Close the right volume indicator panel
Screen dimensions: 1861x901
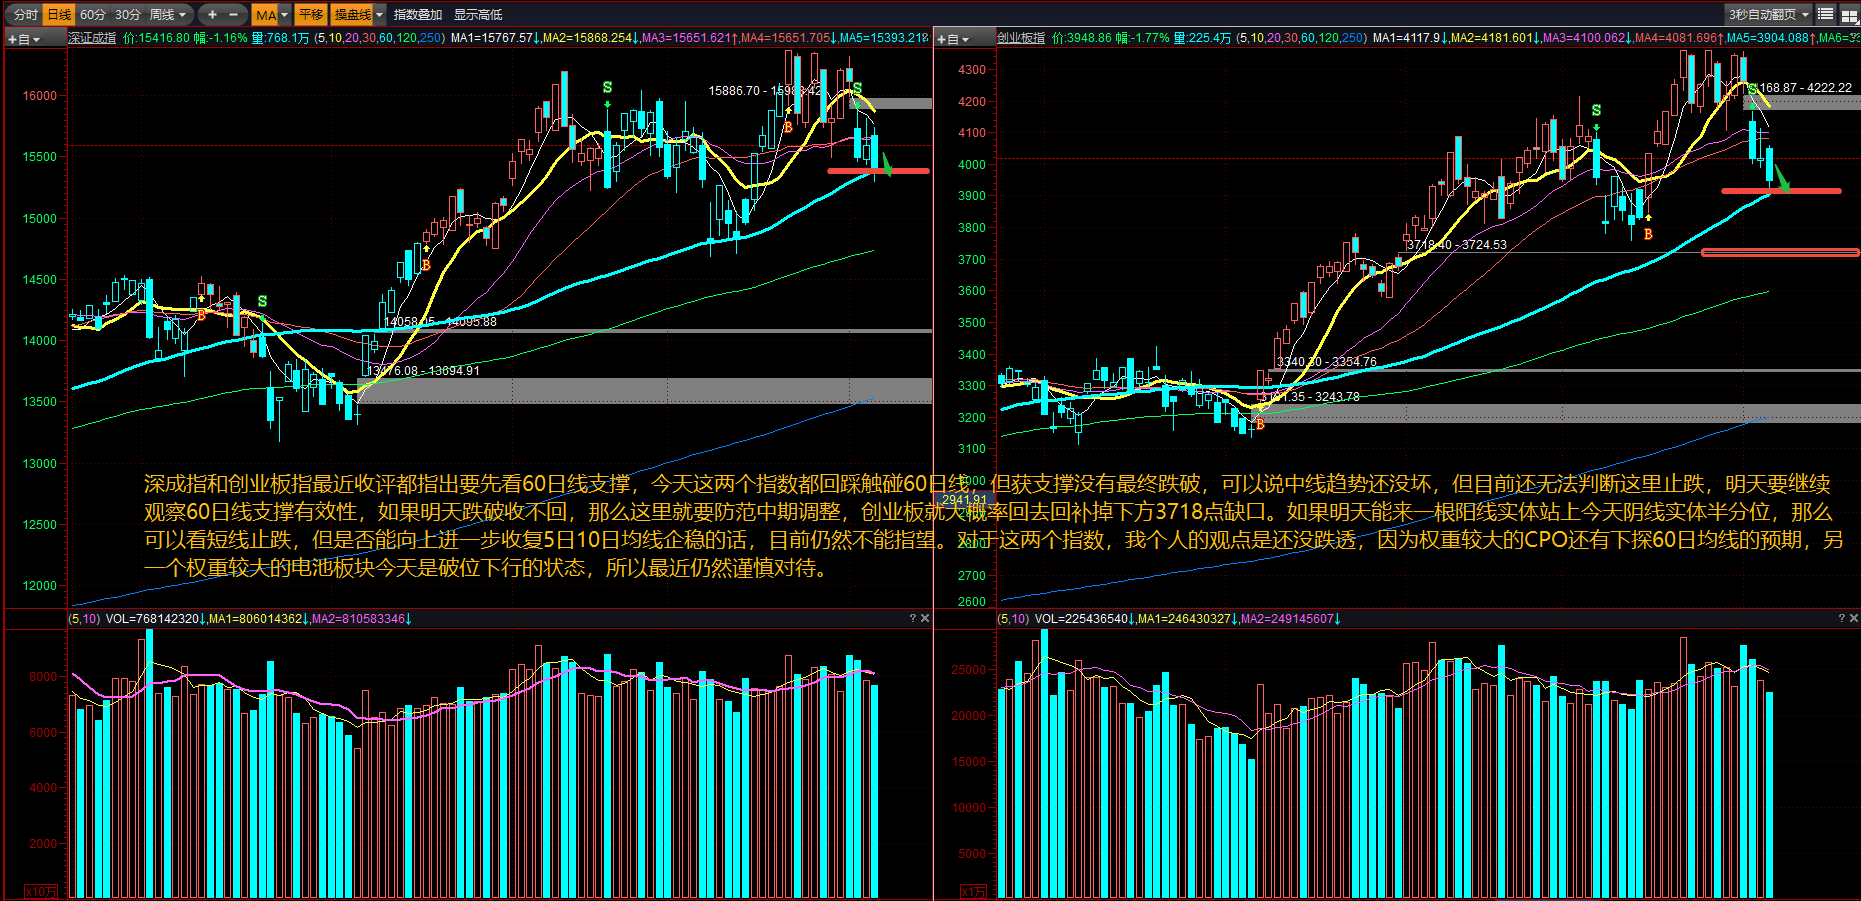click(1854, 618)
